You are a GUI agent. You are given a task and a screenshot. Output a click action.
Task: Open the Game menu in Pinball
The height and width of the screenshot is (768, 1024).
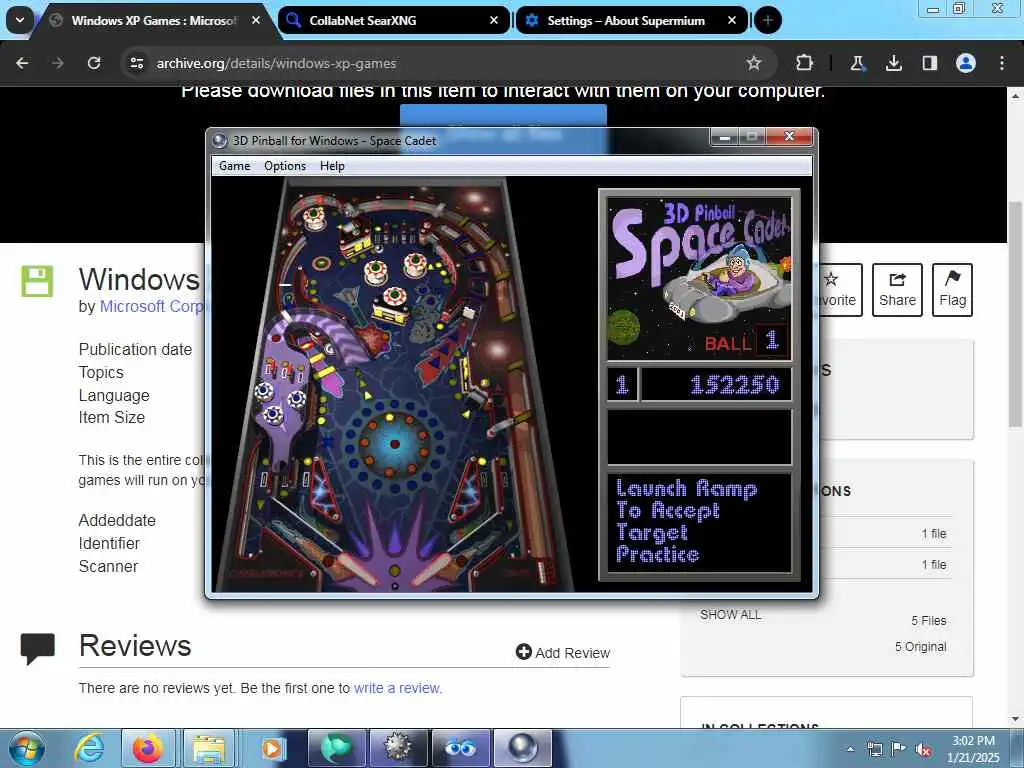coord(234,166)
